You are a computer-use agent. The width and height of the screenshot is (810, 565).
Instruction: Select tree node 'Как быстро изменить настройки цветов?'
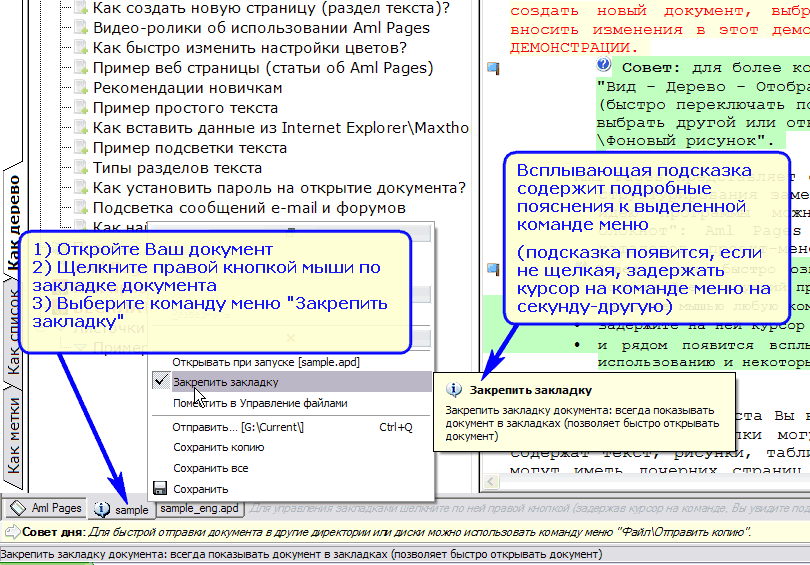click(x=250, y=48)
